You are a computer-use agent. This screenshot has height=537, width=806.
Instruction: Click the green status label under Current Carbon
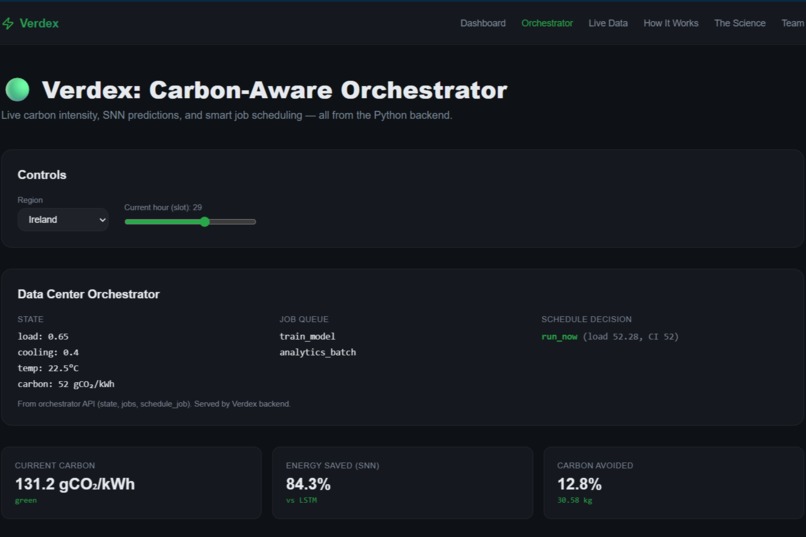(x=26, y=501)
